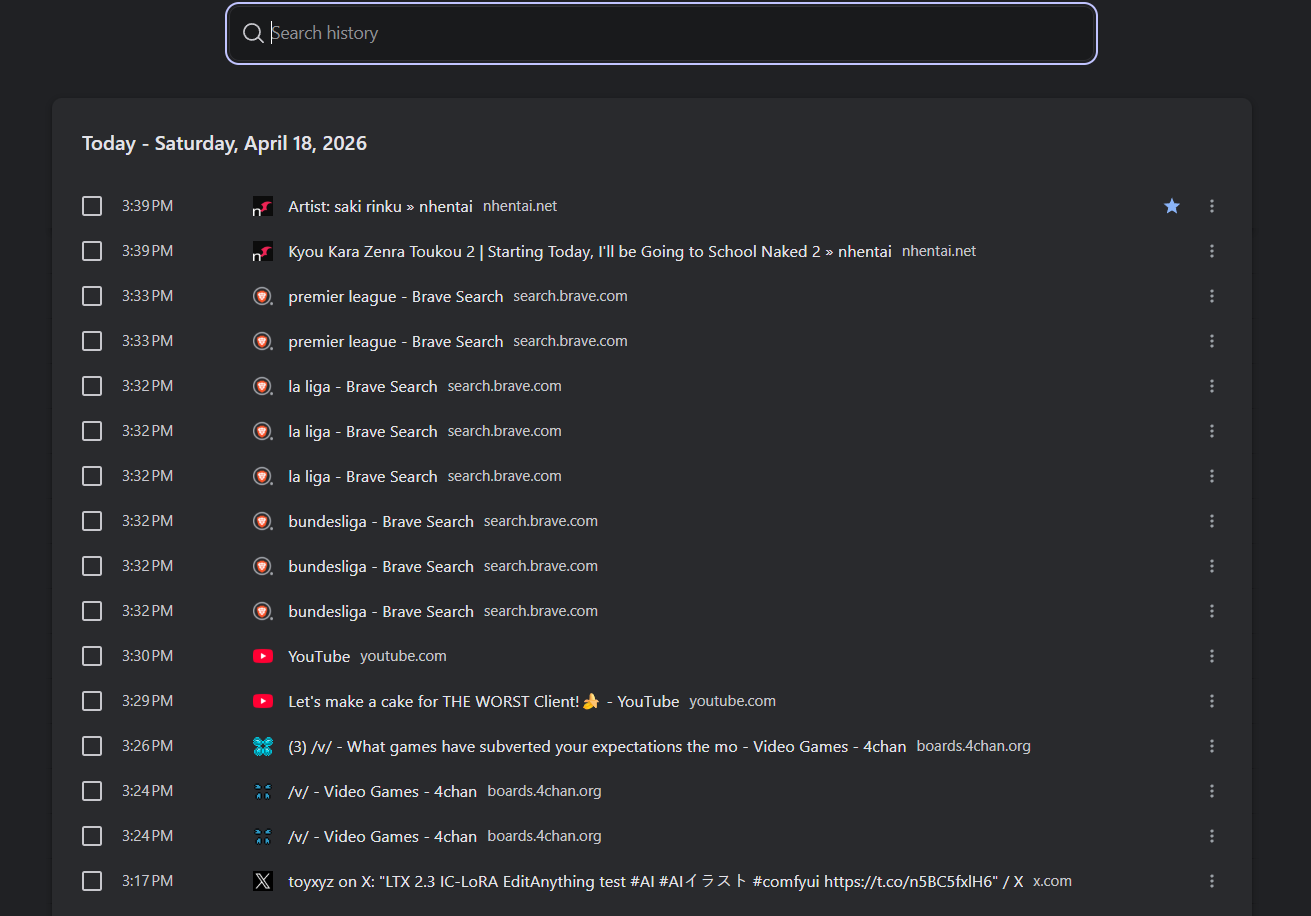Open the toyxyz on X LTX 2.3 post link
The image size is (1311, 916).
click(656, 881)
